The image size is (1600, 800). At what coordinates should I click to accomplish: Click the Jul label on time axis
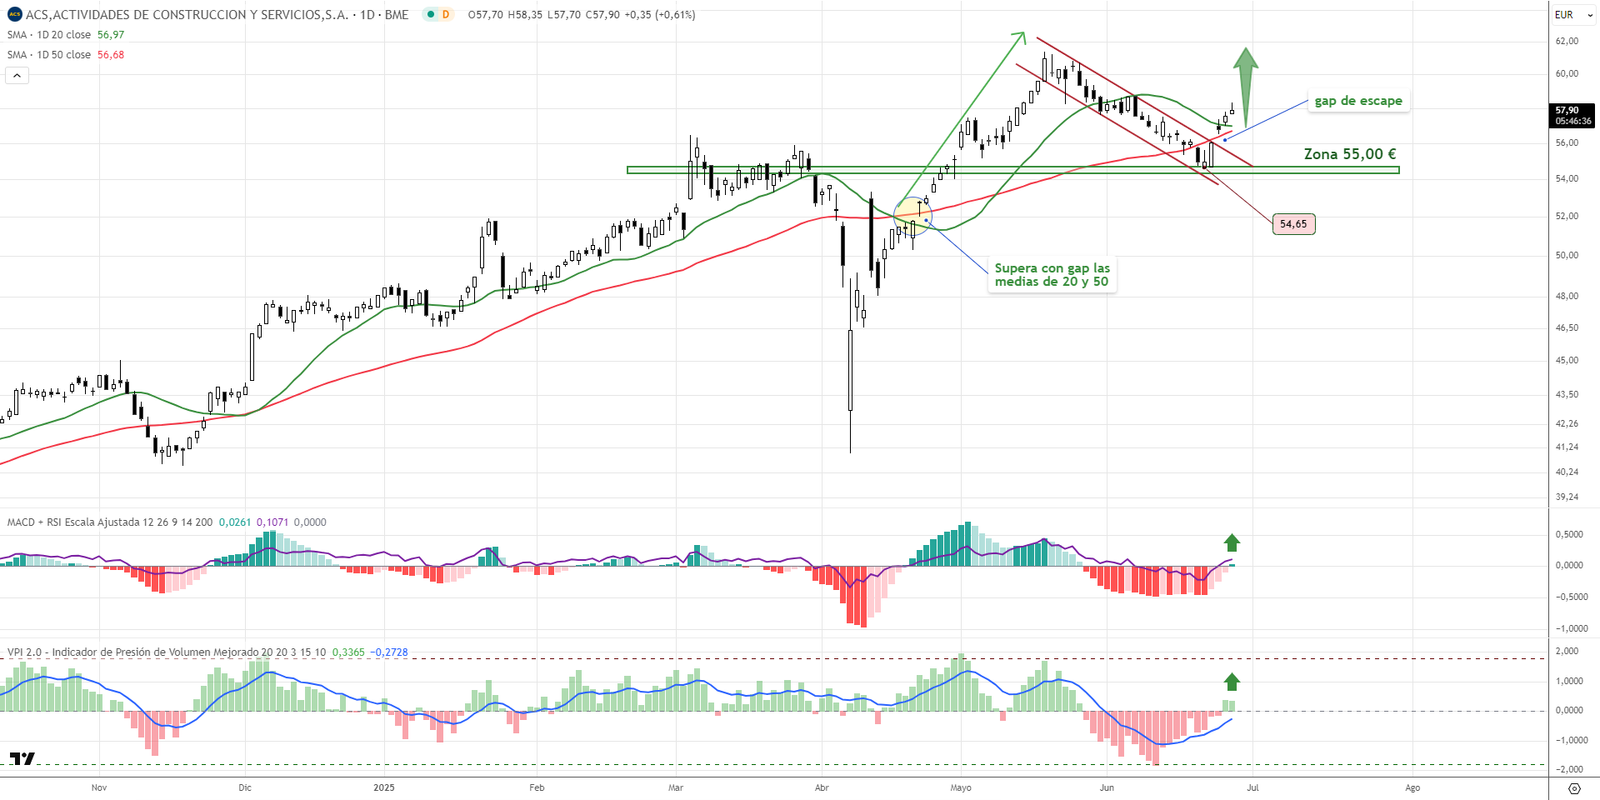click(x=1253, y=788)
